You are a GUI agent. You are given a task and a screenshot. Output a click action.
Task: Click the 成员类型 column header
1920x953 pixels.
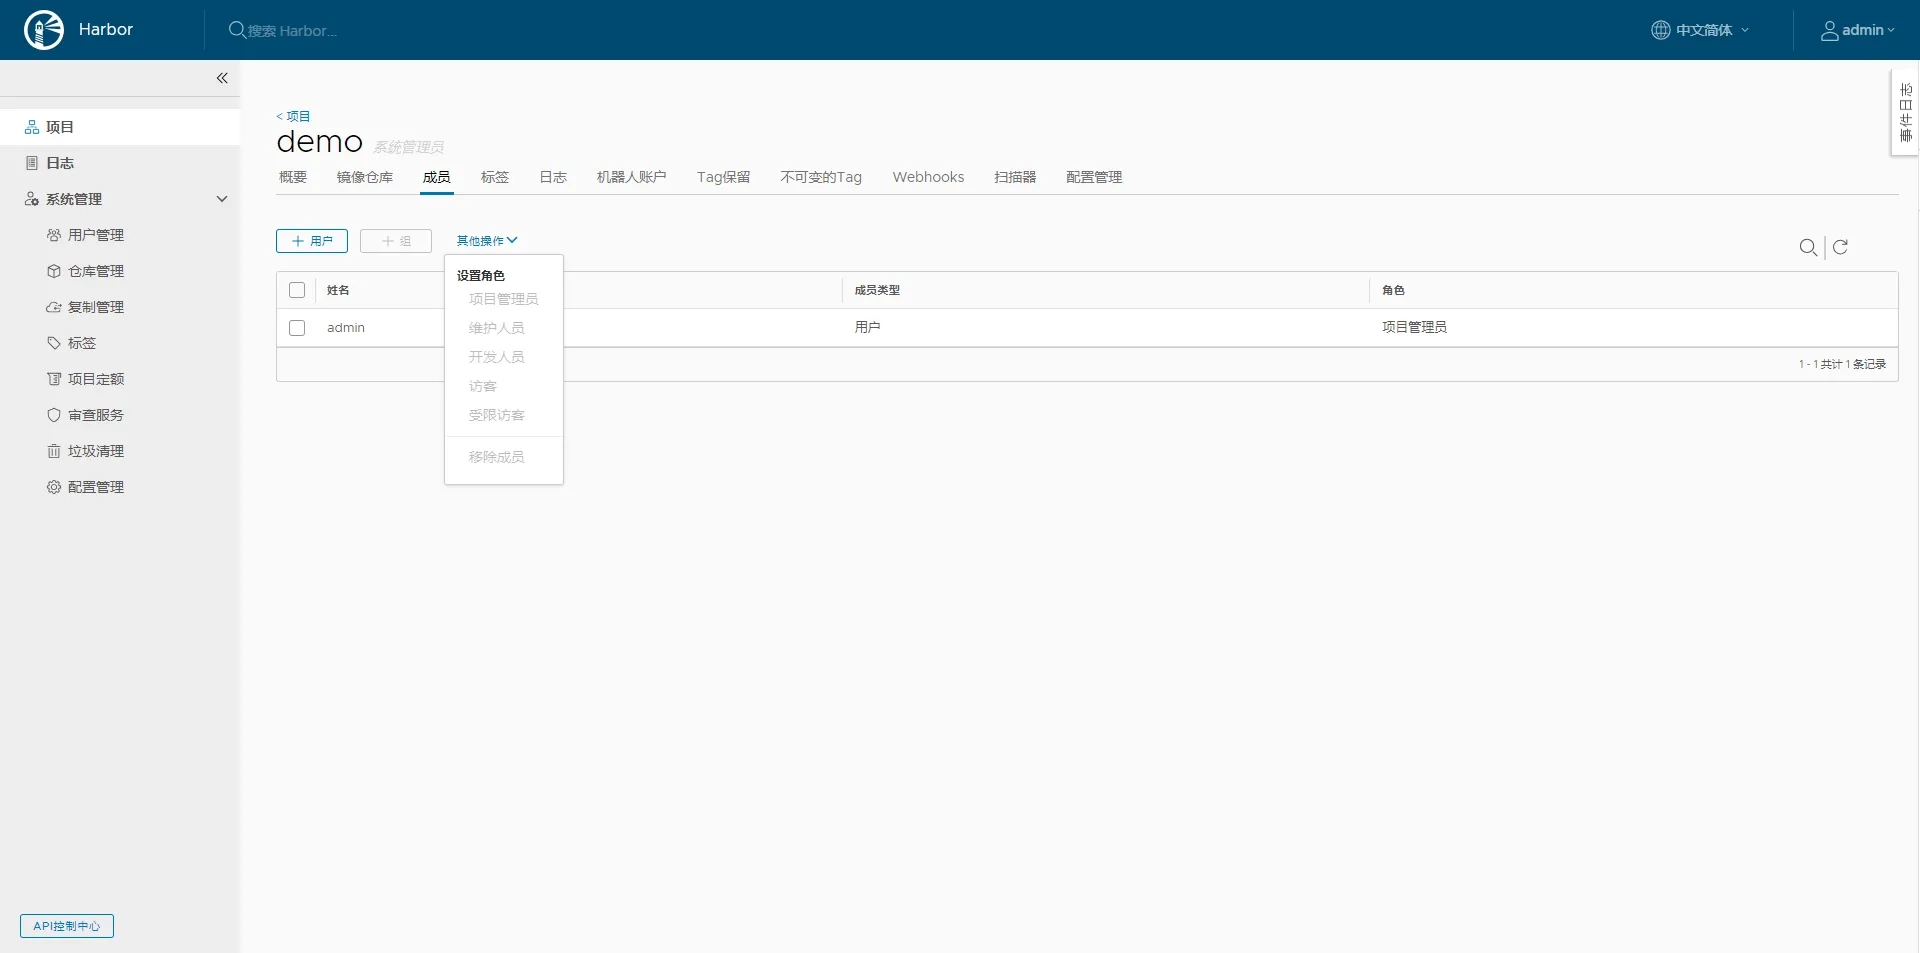click(877, 290)
